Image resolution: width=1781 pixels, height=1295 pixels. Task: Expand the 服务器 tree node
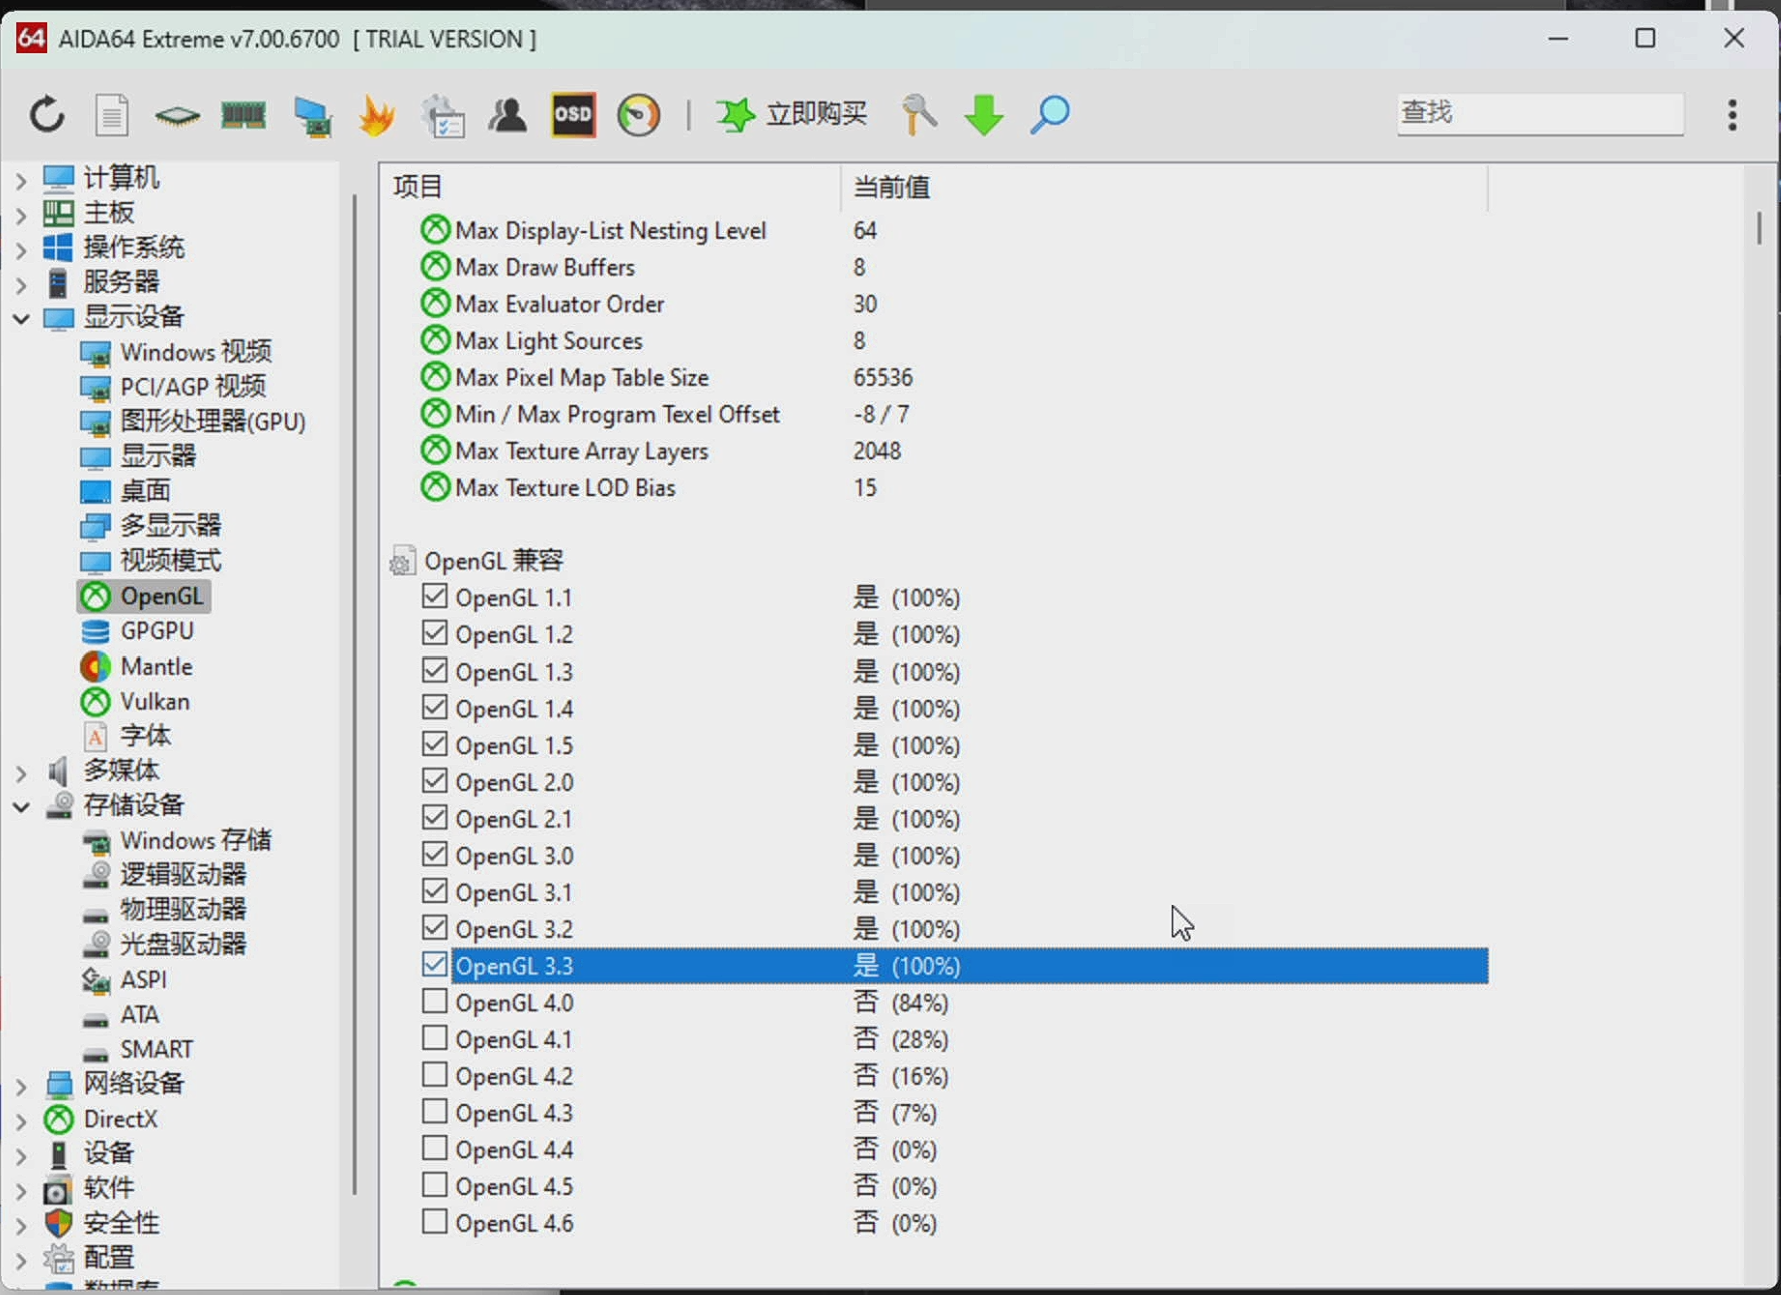21,284
